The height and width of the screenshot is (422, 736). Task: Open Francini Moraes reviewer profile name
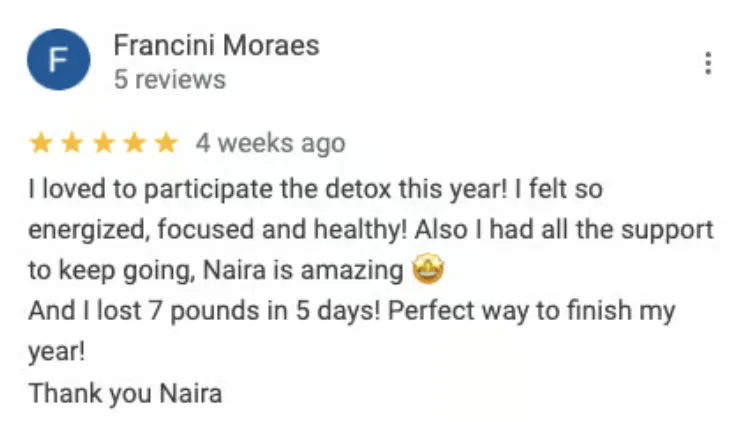coord(216,46)
